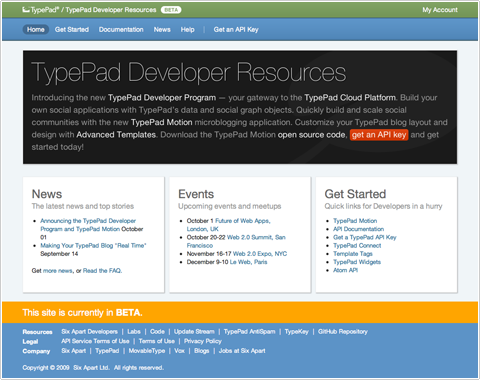Open Code footer link
Viewport: 480px width, 380px height.
pyautogui.click(x=157, y=332)
